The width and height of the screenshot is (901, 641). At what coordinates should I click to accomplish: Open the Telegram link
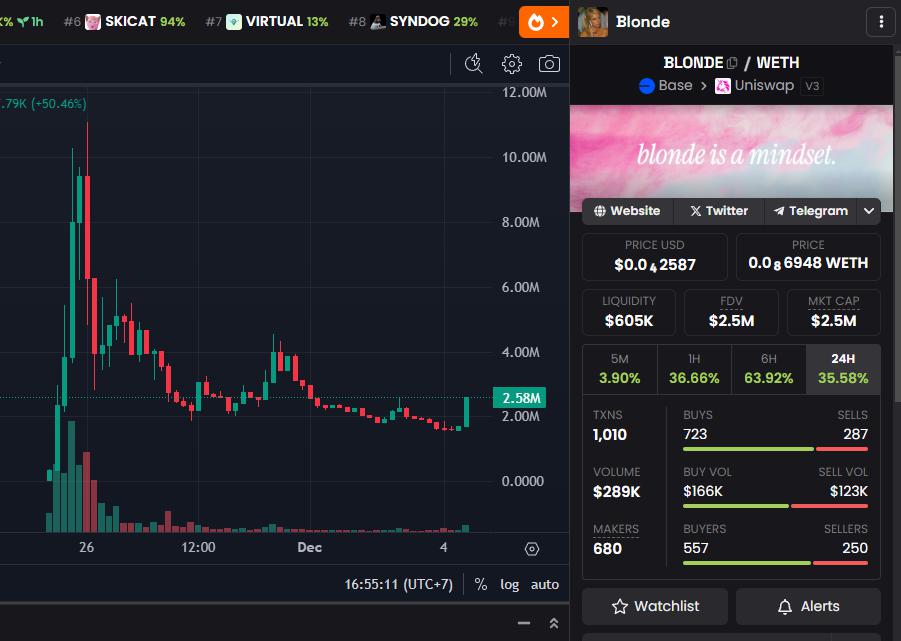810,211
